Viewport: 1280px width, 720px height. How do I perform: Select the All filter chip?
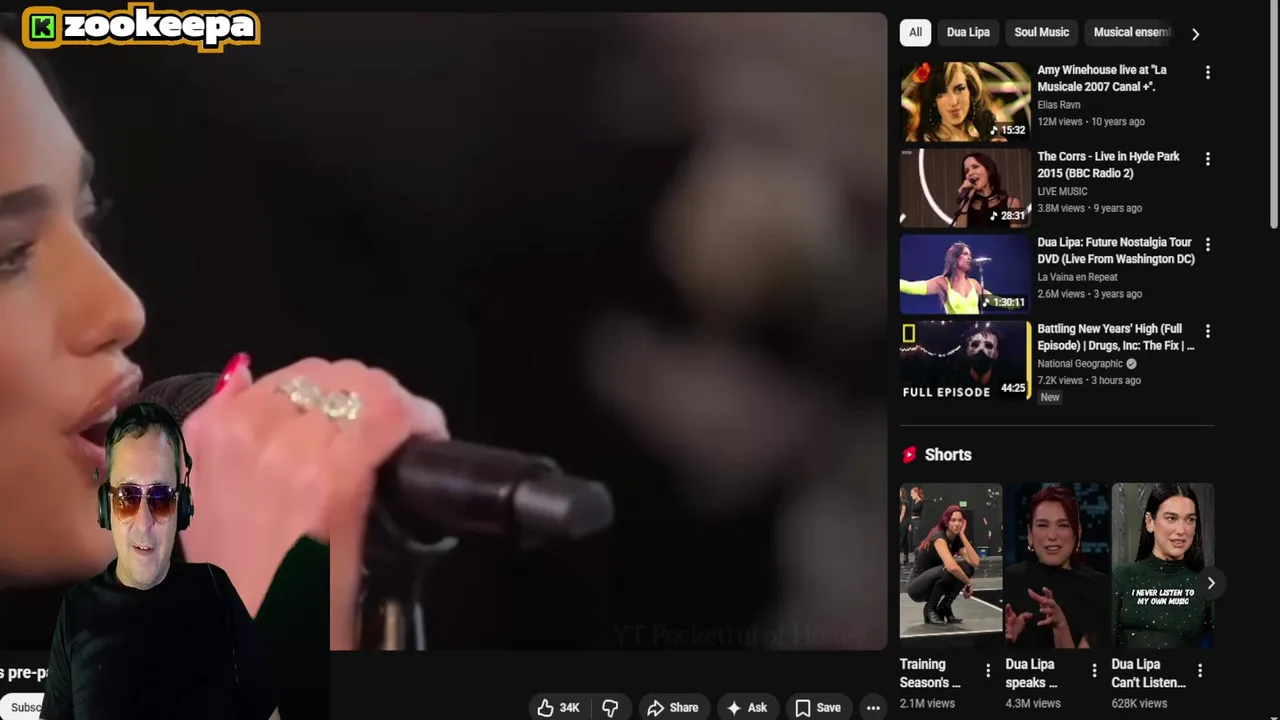[915, 32]
